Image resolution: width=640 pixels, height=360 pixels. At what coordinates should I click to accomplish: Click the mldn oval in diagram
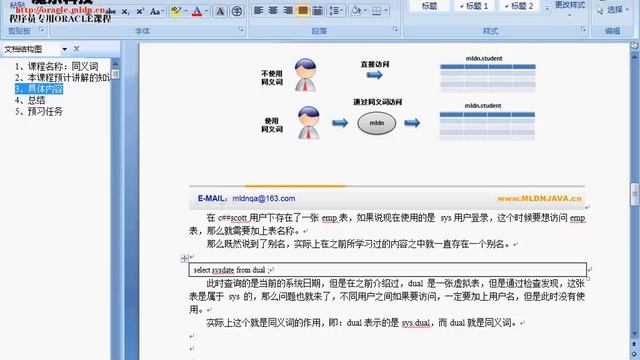click(x=376, y=123)
